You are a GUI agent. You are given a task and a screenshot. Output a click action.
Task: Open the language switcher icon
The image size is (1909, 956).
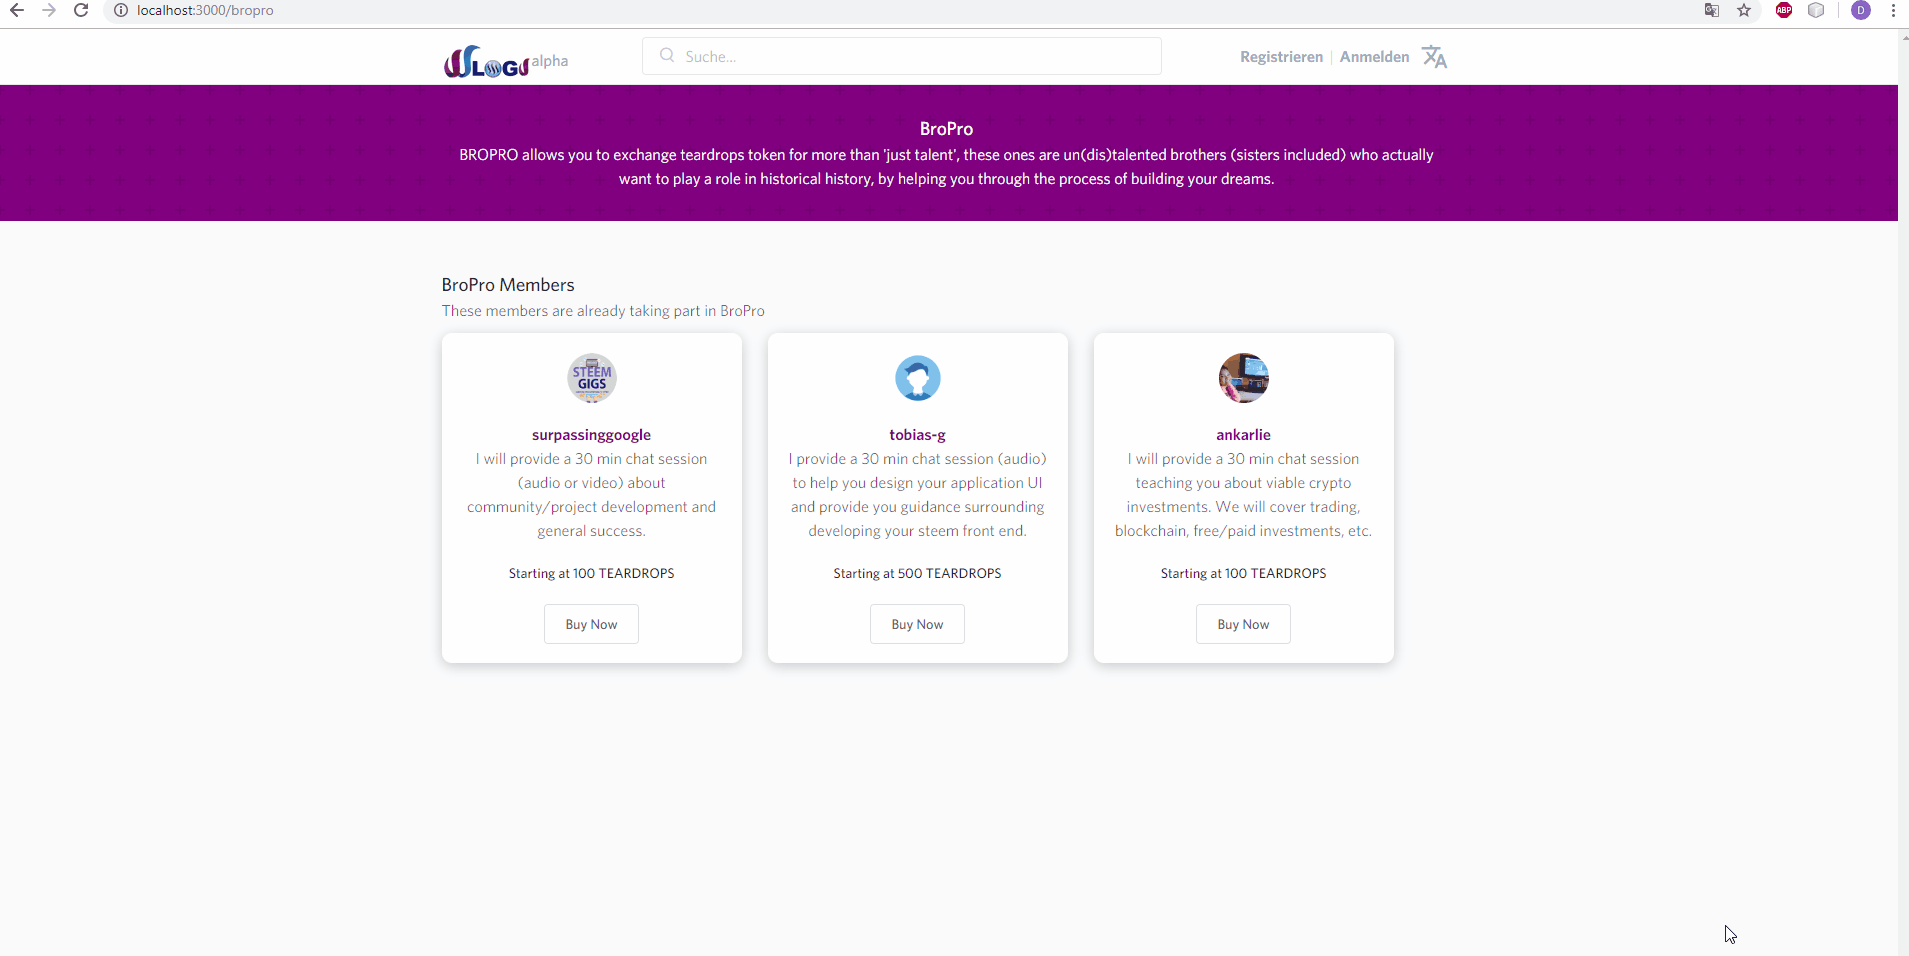1435,56
